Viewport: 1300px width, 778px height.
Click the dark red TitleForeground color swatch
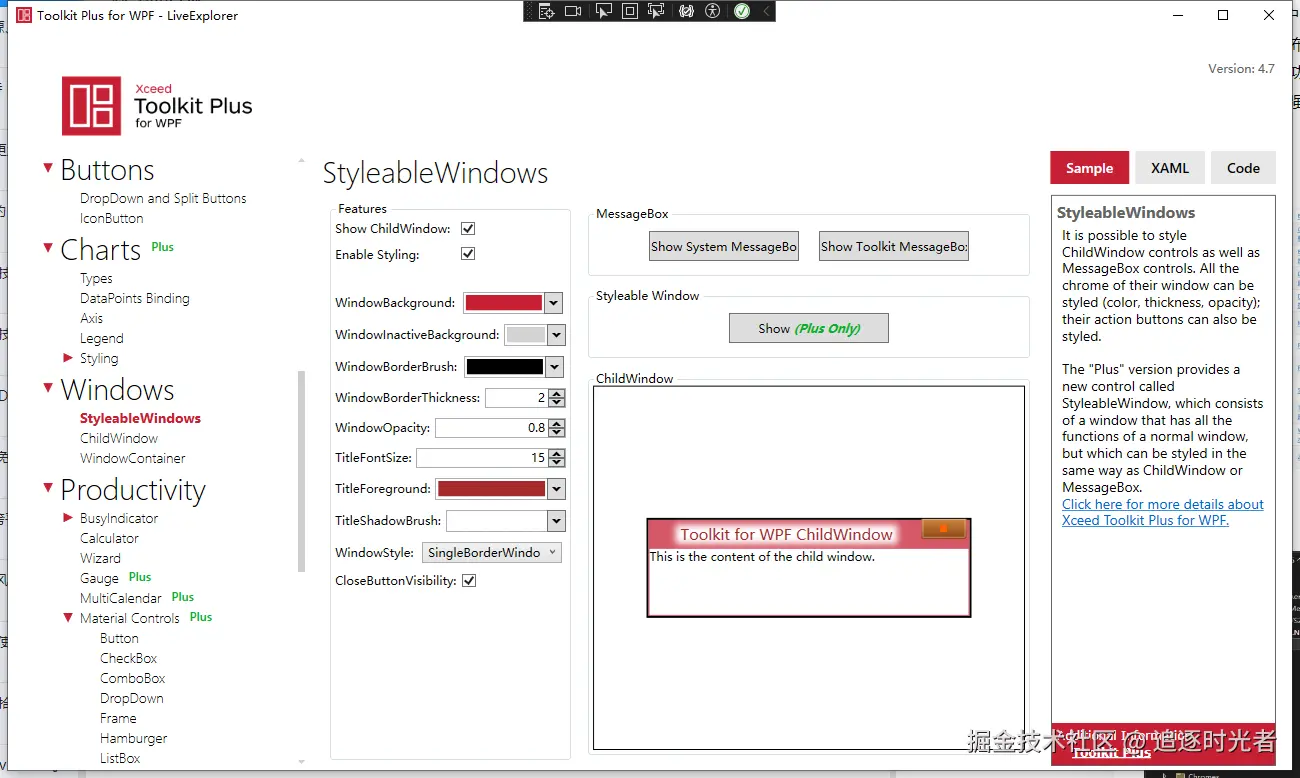tap(492, 489)
